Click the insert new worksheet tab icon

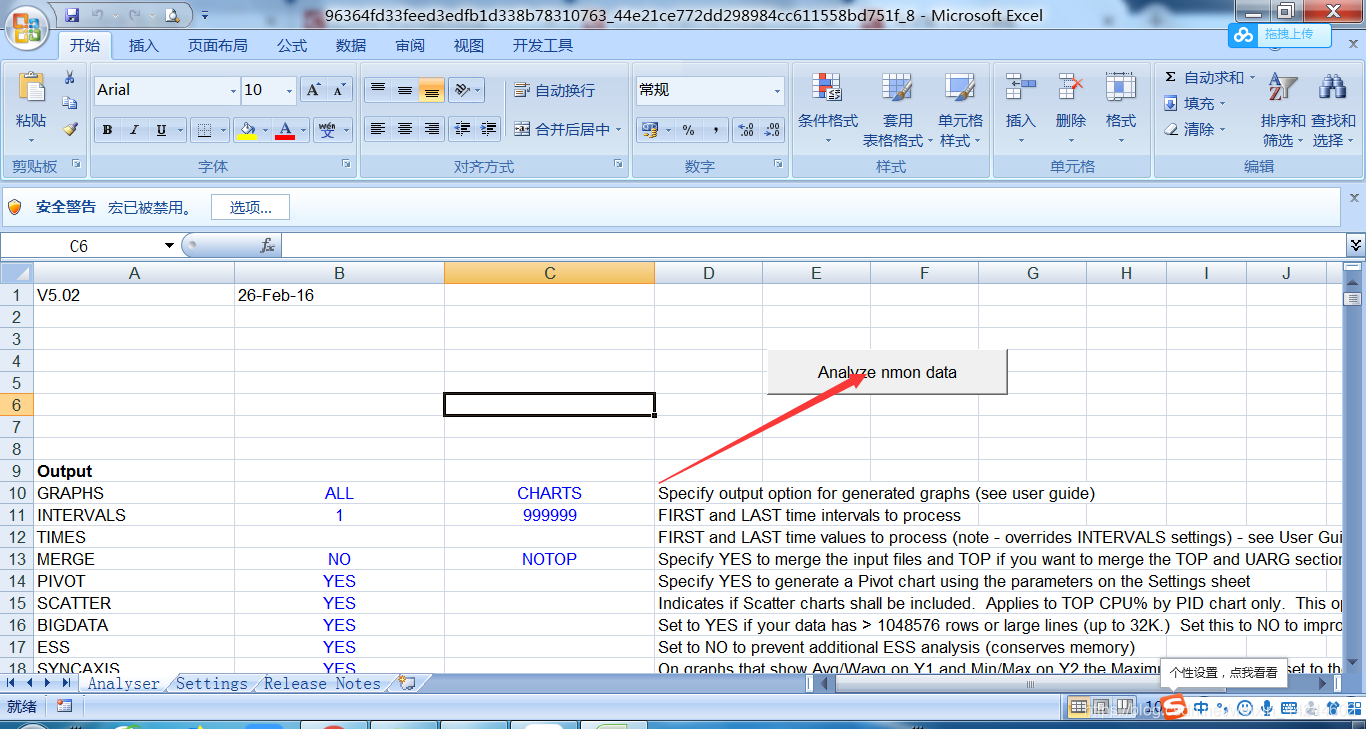pyautogui.click(x=406, y=683)
